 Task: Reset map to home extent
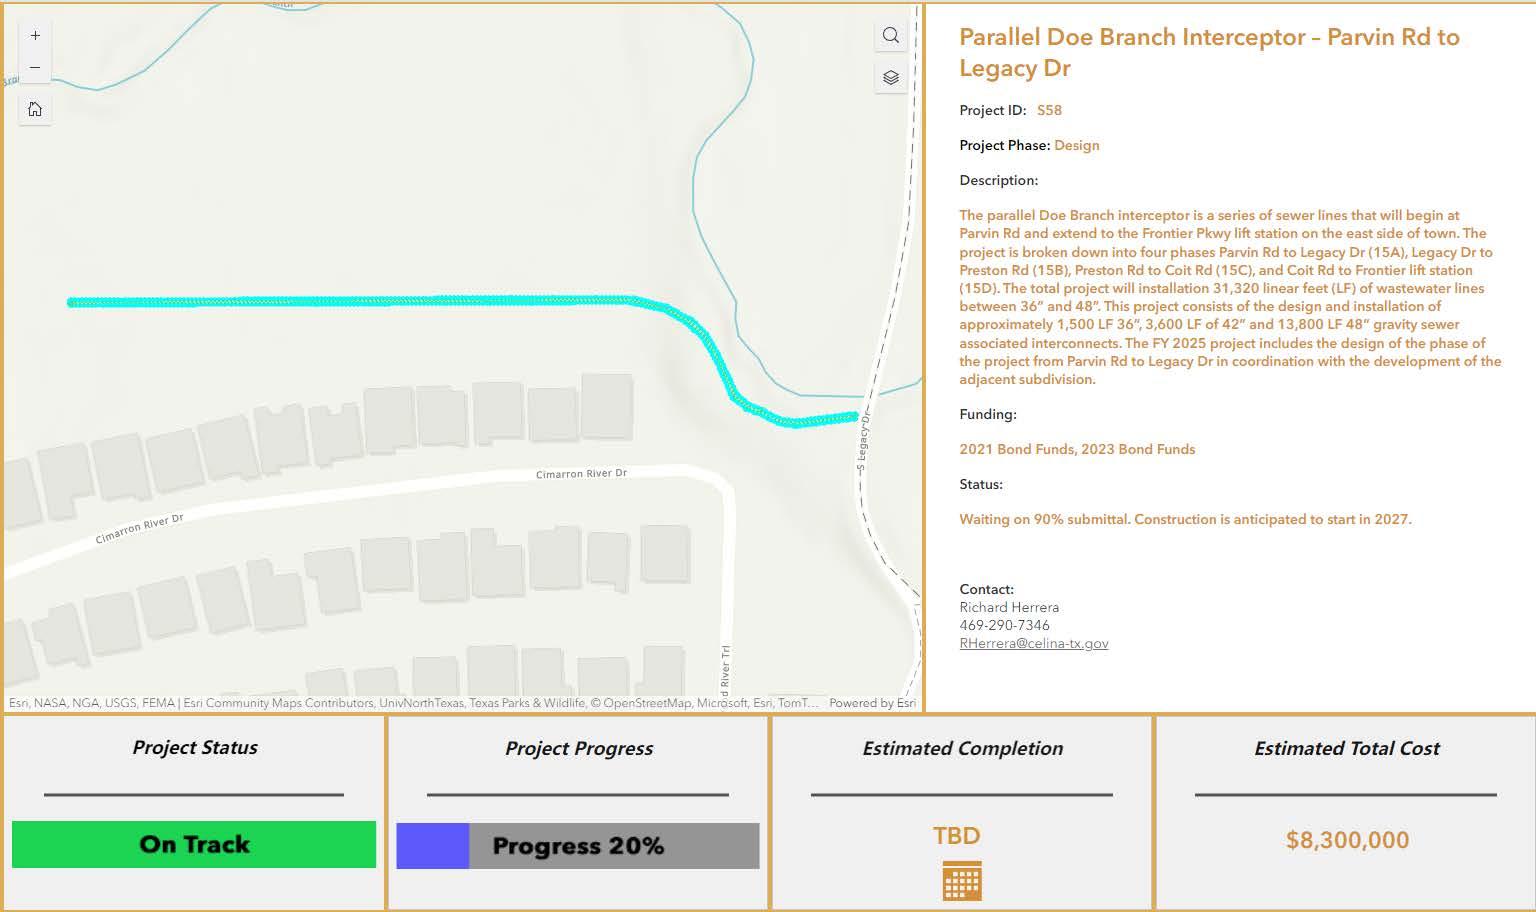35,109
